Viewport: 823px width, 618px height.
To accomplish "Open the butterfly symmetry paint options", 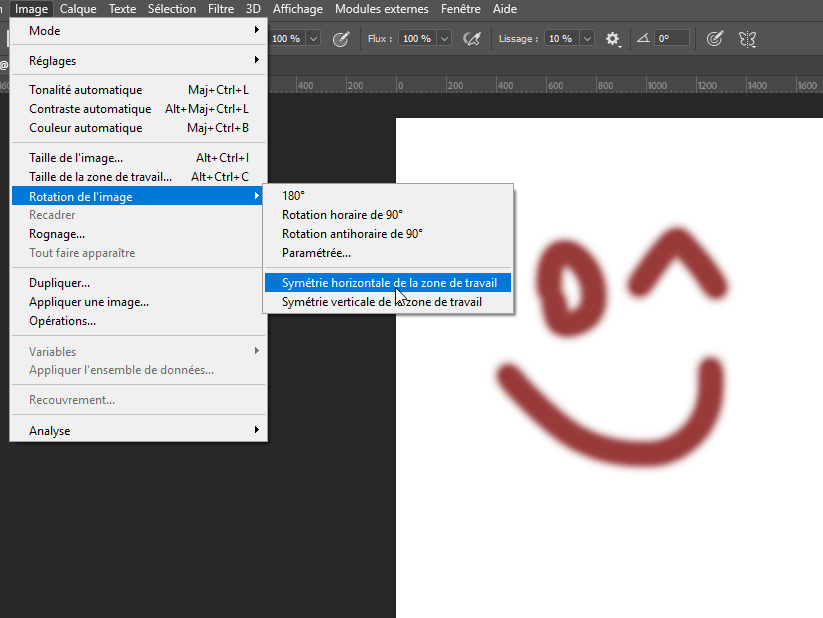I will pos(747,39).
